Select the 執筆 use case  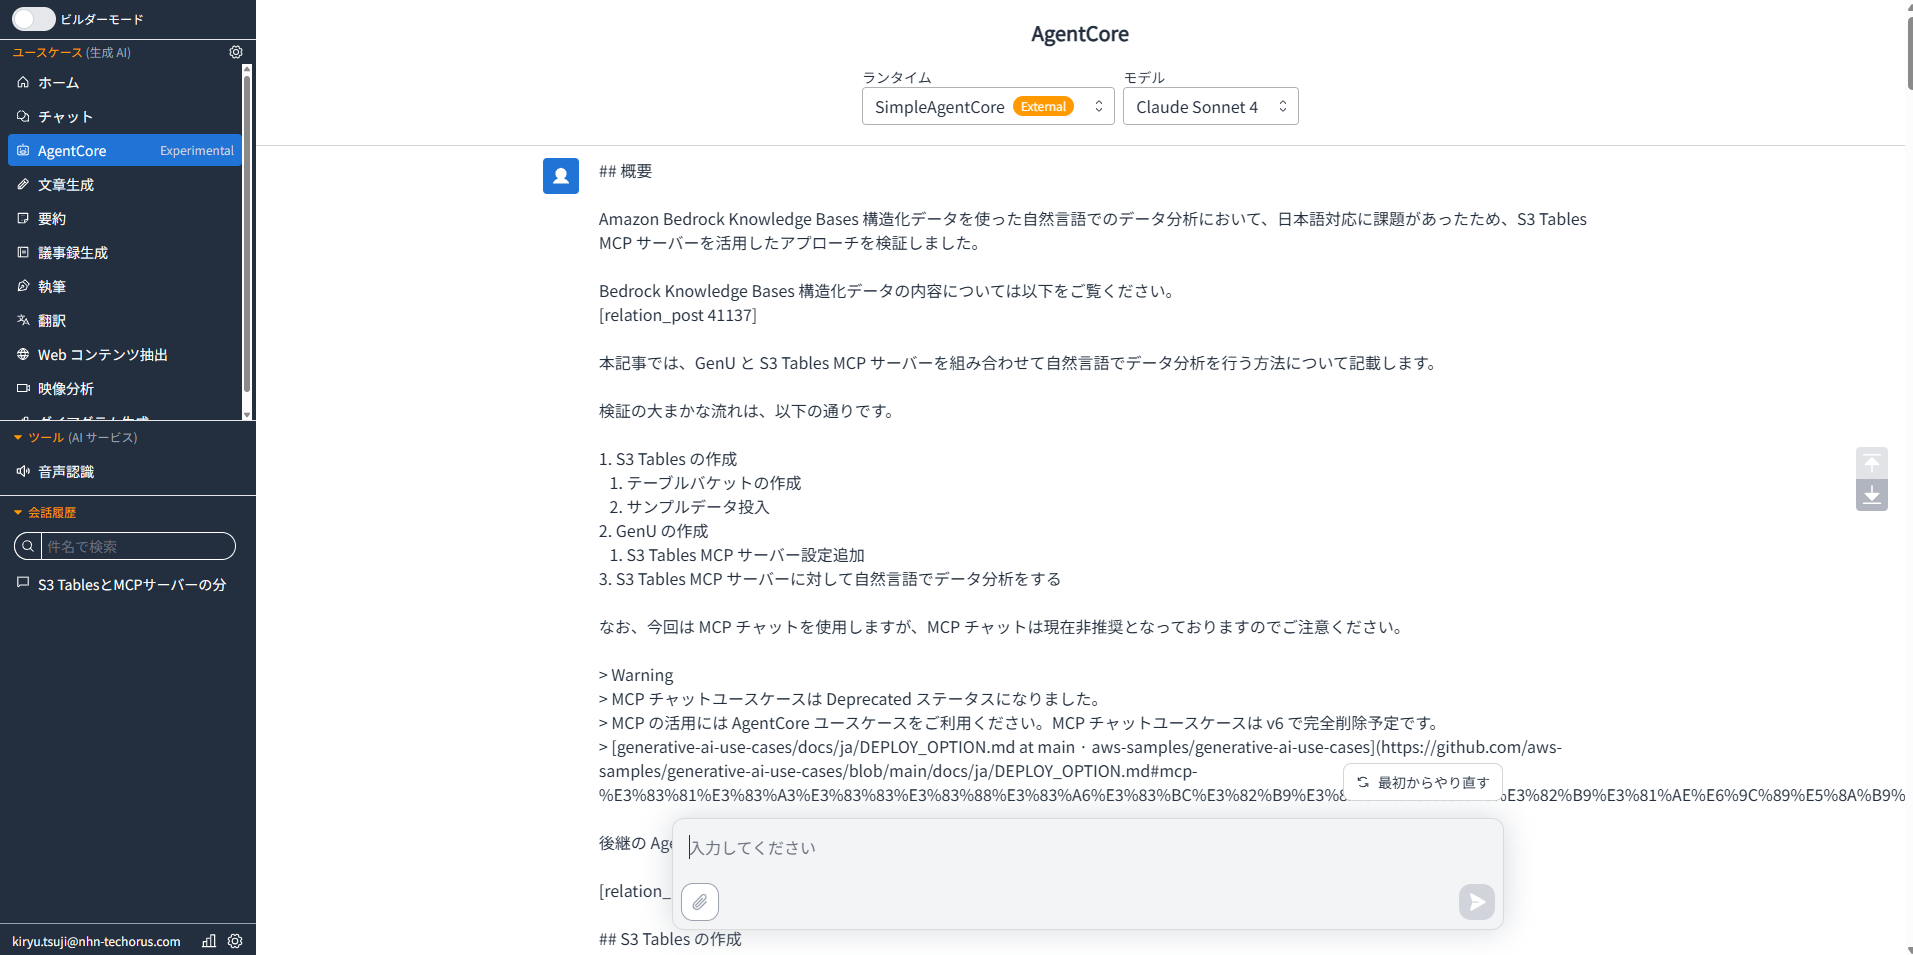pos(53,286)
